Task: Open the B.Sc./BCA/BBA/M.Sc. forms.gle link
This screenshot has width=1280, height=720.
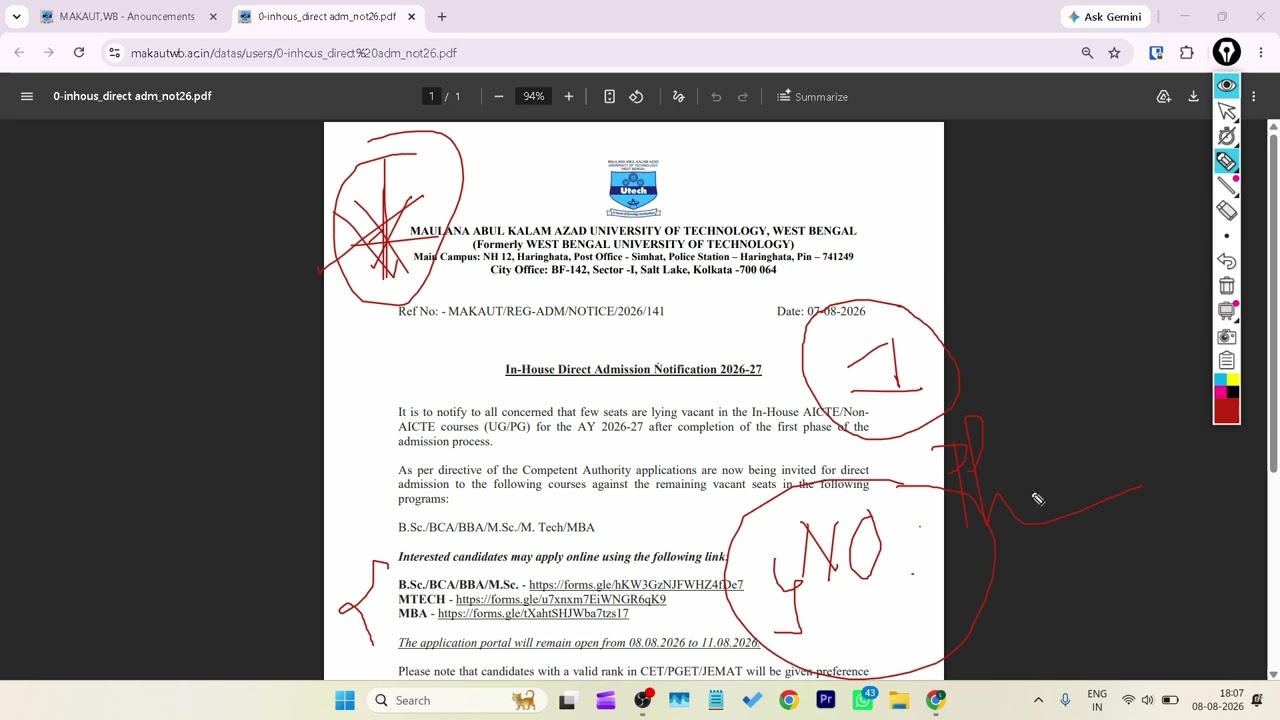Action: (x=636, y=585)
